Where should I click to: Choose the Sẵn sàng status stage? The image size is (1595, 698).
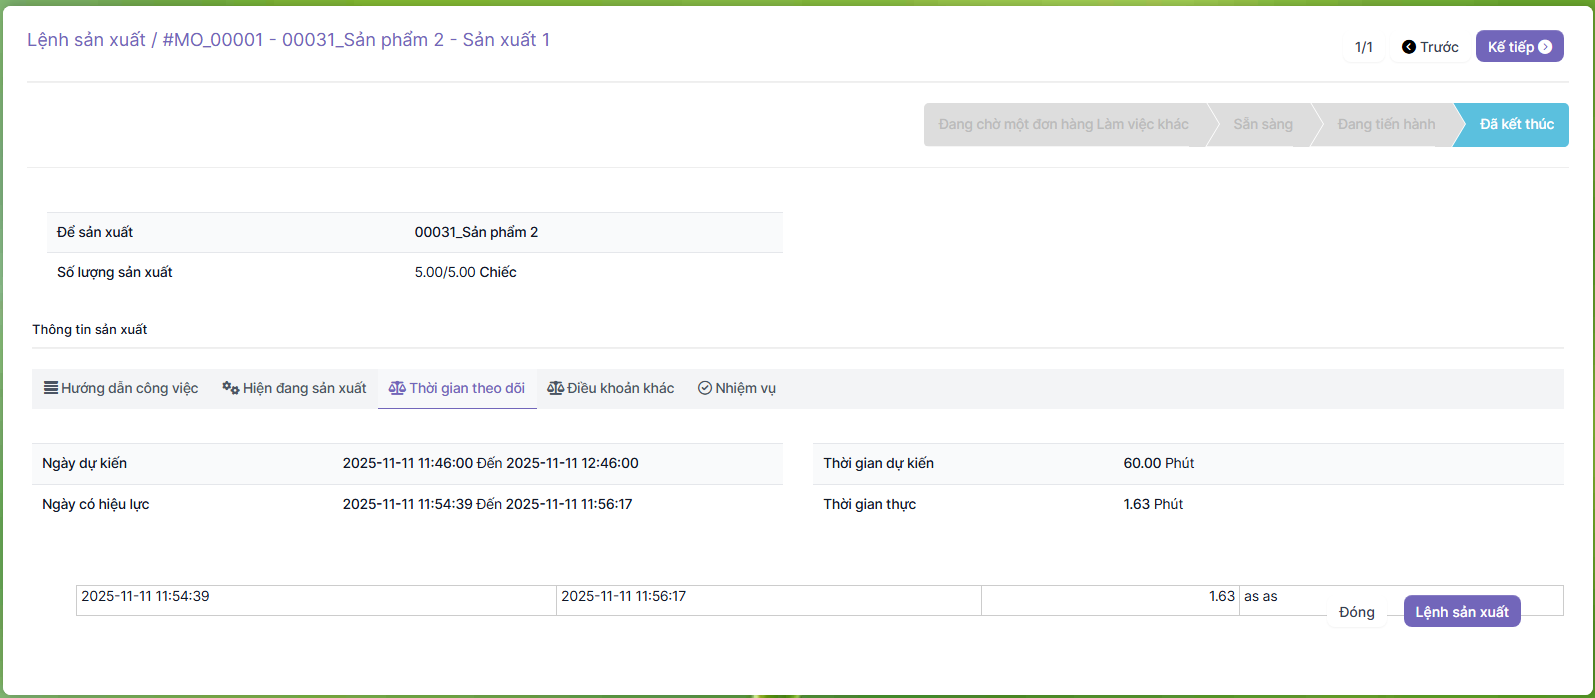click(x=1262, y=124)
